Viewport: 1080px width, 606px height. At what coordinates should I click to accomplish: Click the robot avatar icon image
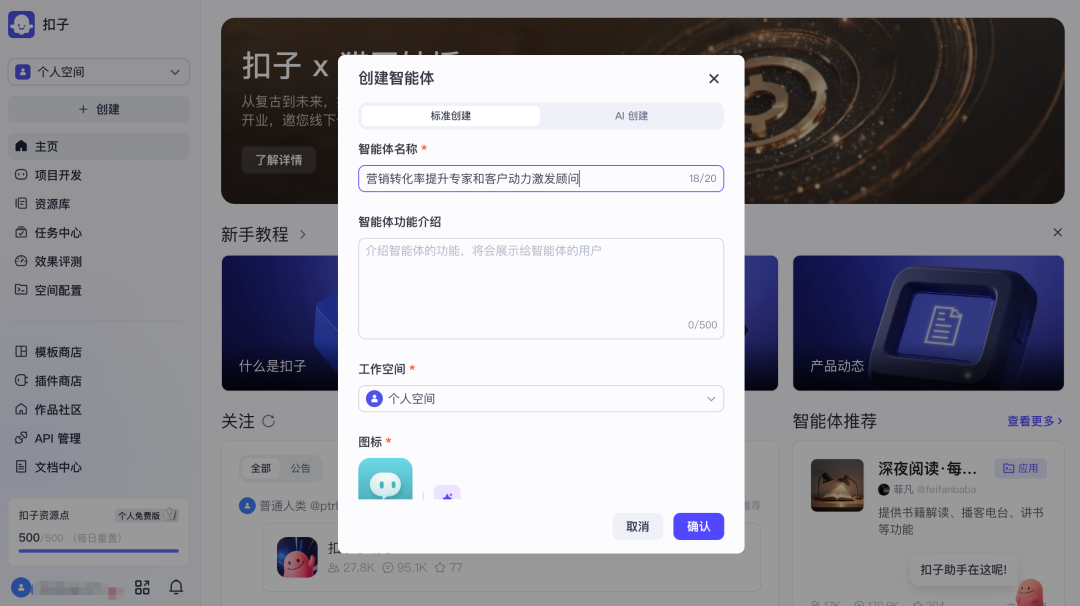point(385,481)
